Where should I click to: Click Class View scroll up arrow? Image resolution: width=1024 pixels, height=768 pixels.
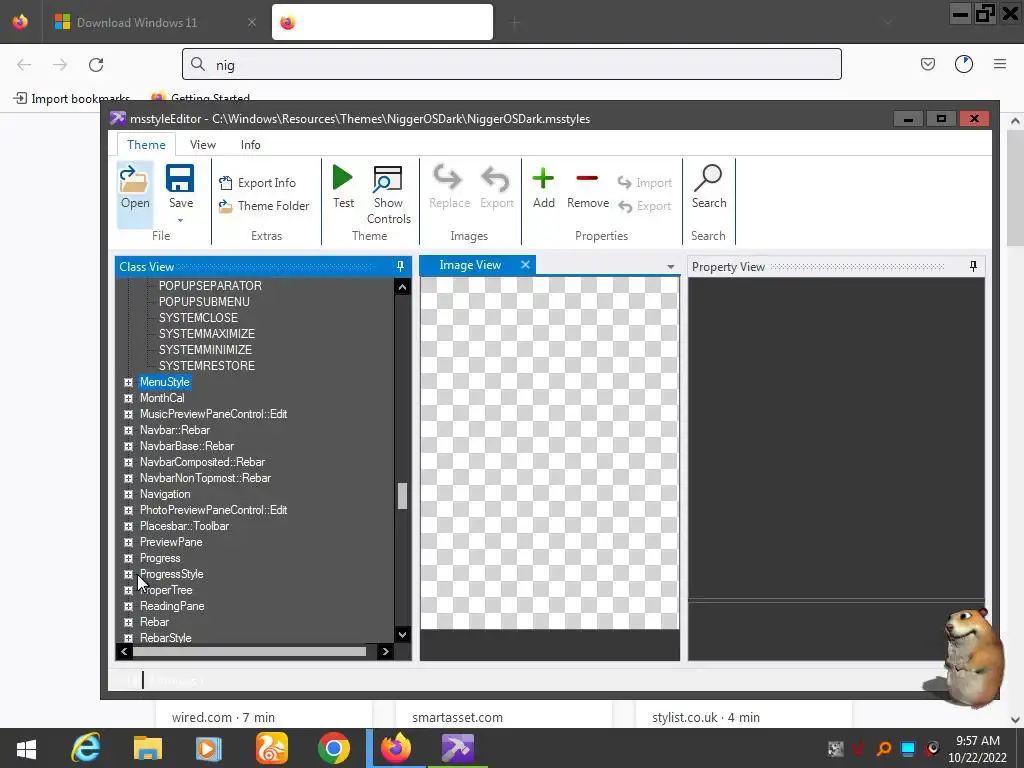click(402, 287)
